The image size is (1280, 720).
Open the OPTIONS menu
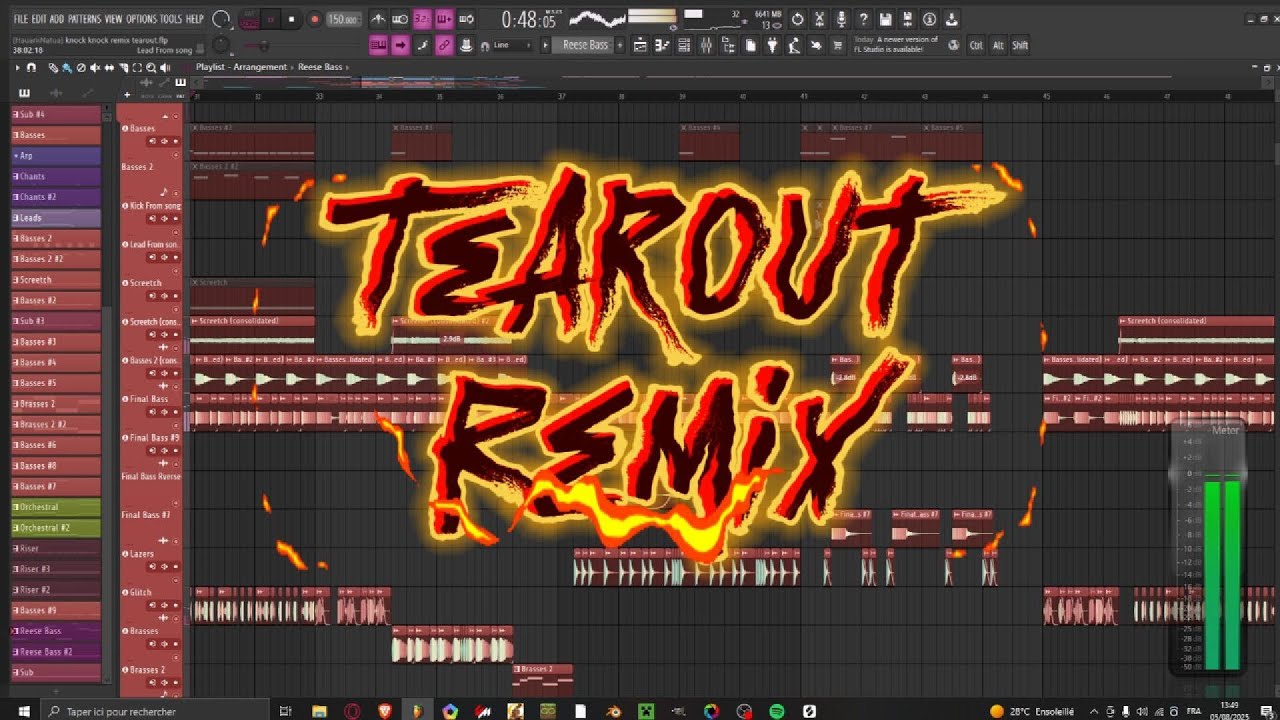click(141, 19)
